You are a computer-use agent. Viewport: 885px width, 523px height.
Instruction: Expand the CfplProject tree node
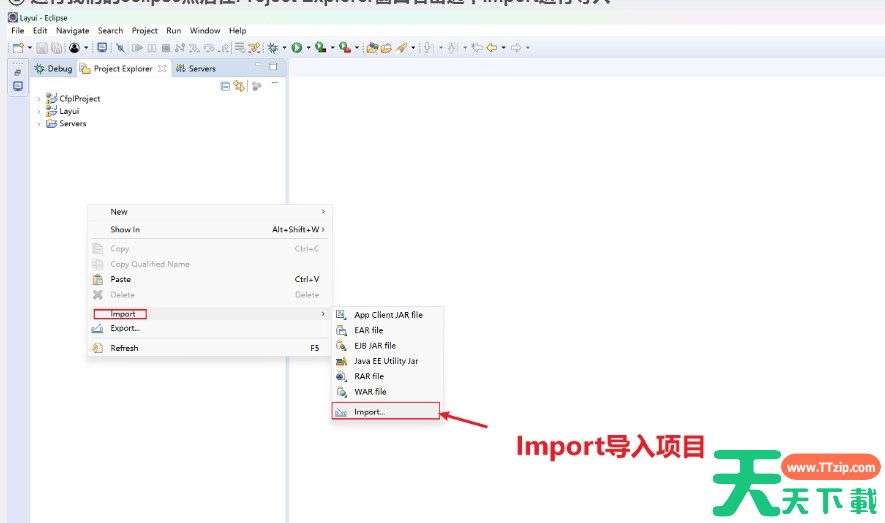[38, 99]
